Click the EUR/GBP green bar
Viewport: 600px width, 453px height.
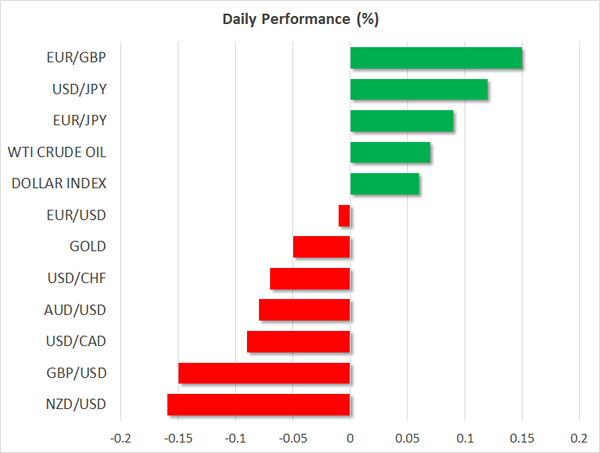pos(436,58)
